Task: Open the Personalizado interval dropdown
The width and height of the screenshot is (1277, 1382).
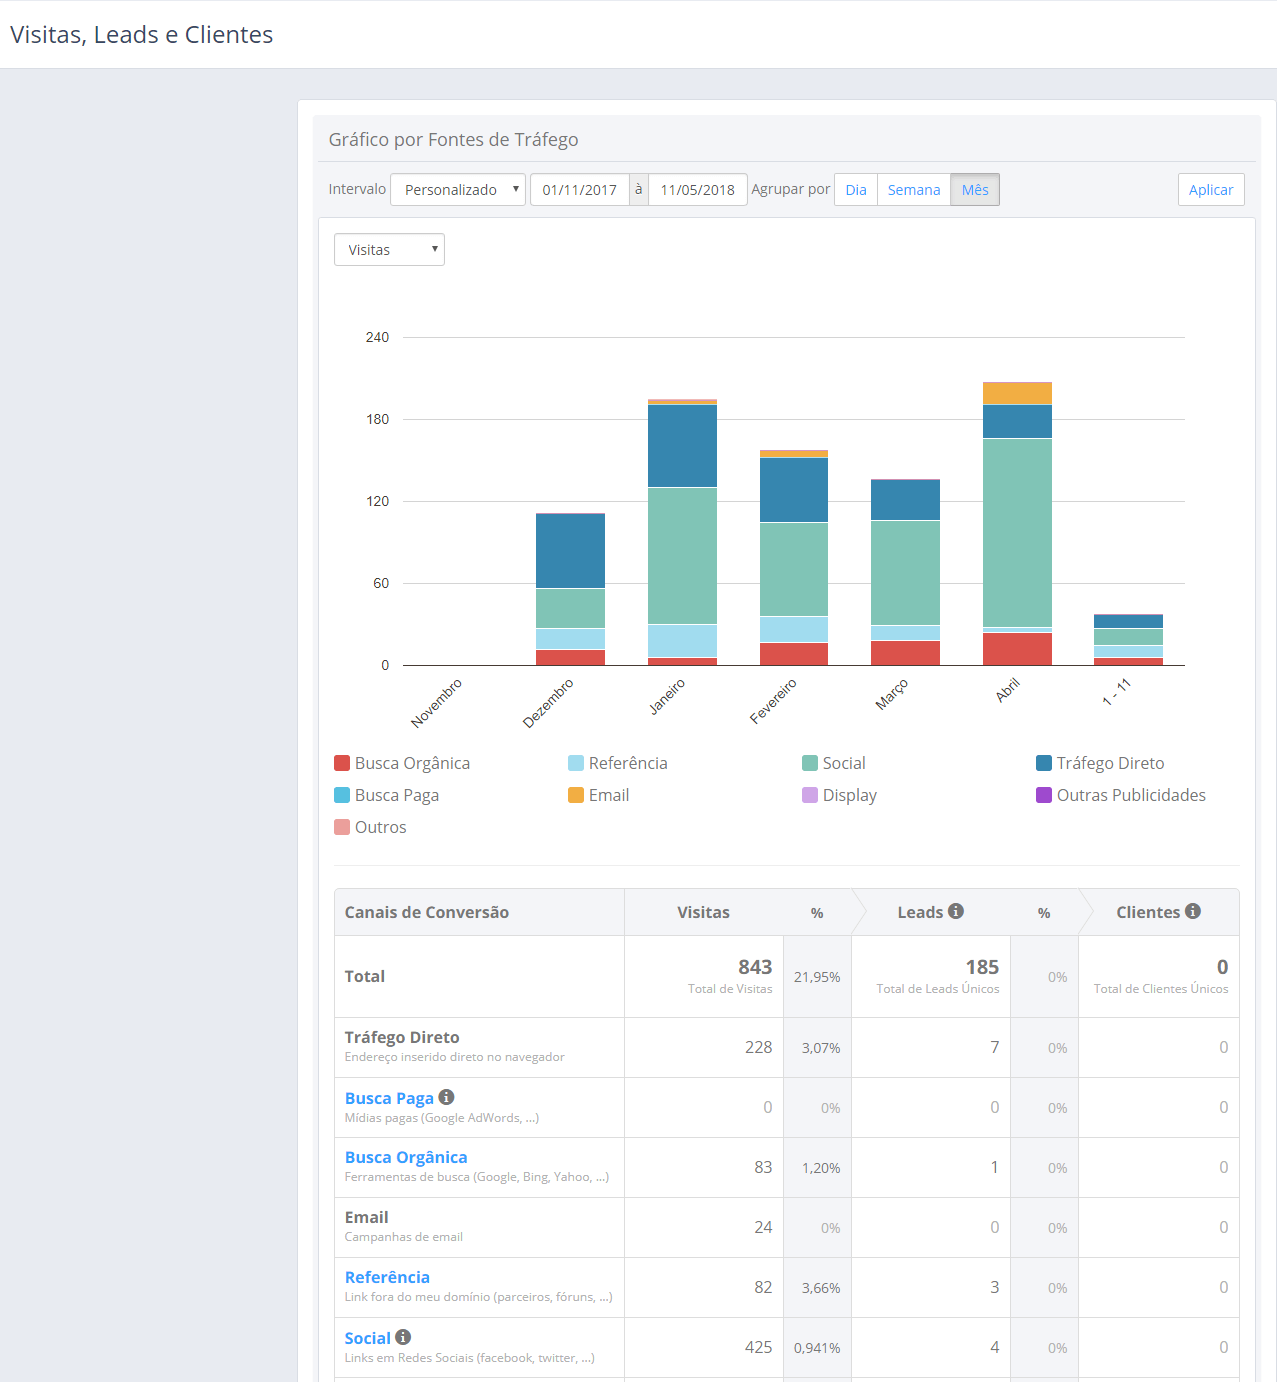Action: pos(458,190)
